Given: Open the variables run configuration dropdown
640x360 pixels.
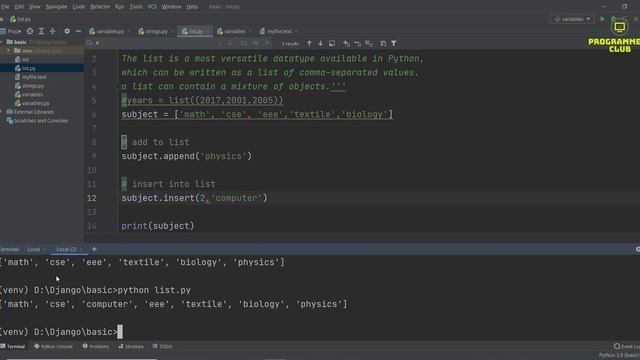Looking at the screenshot, I should tap(572, 19).
